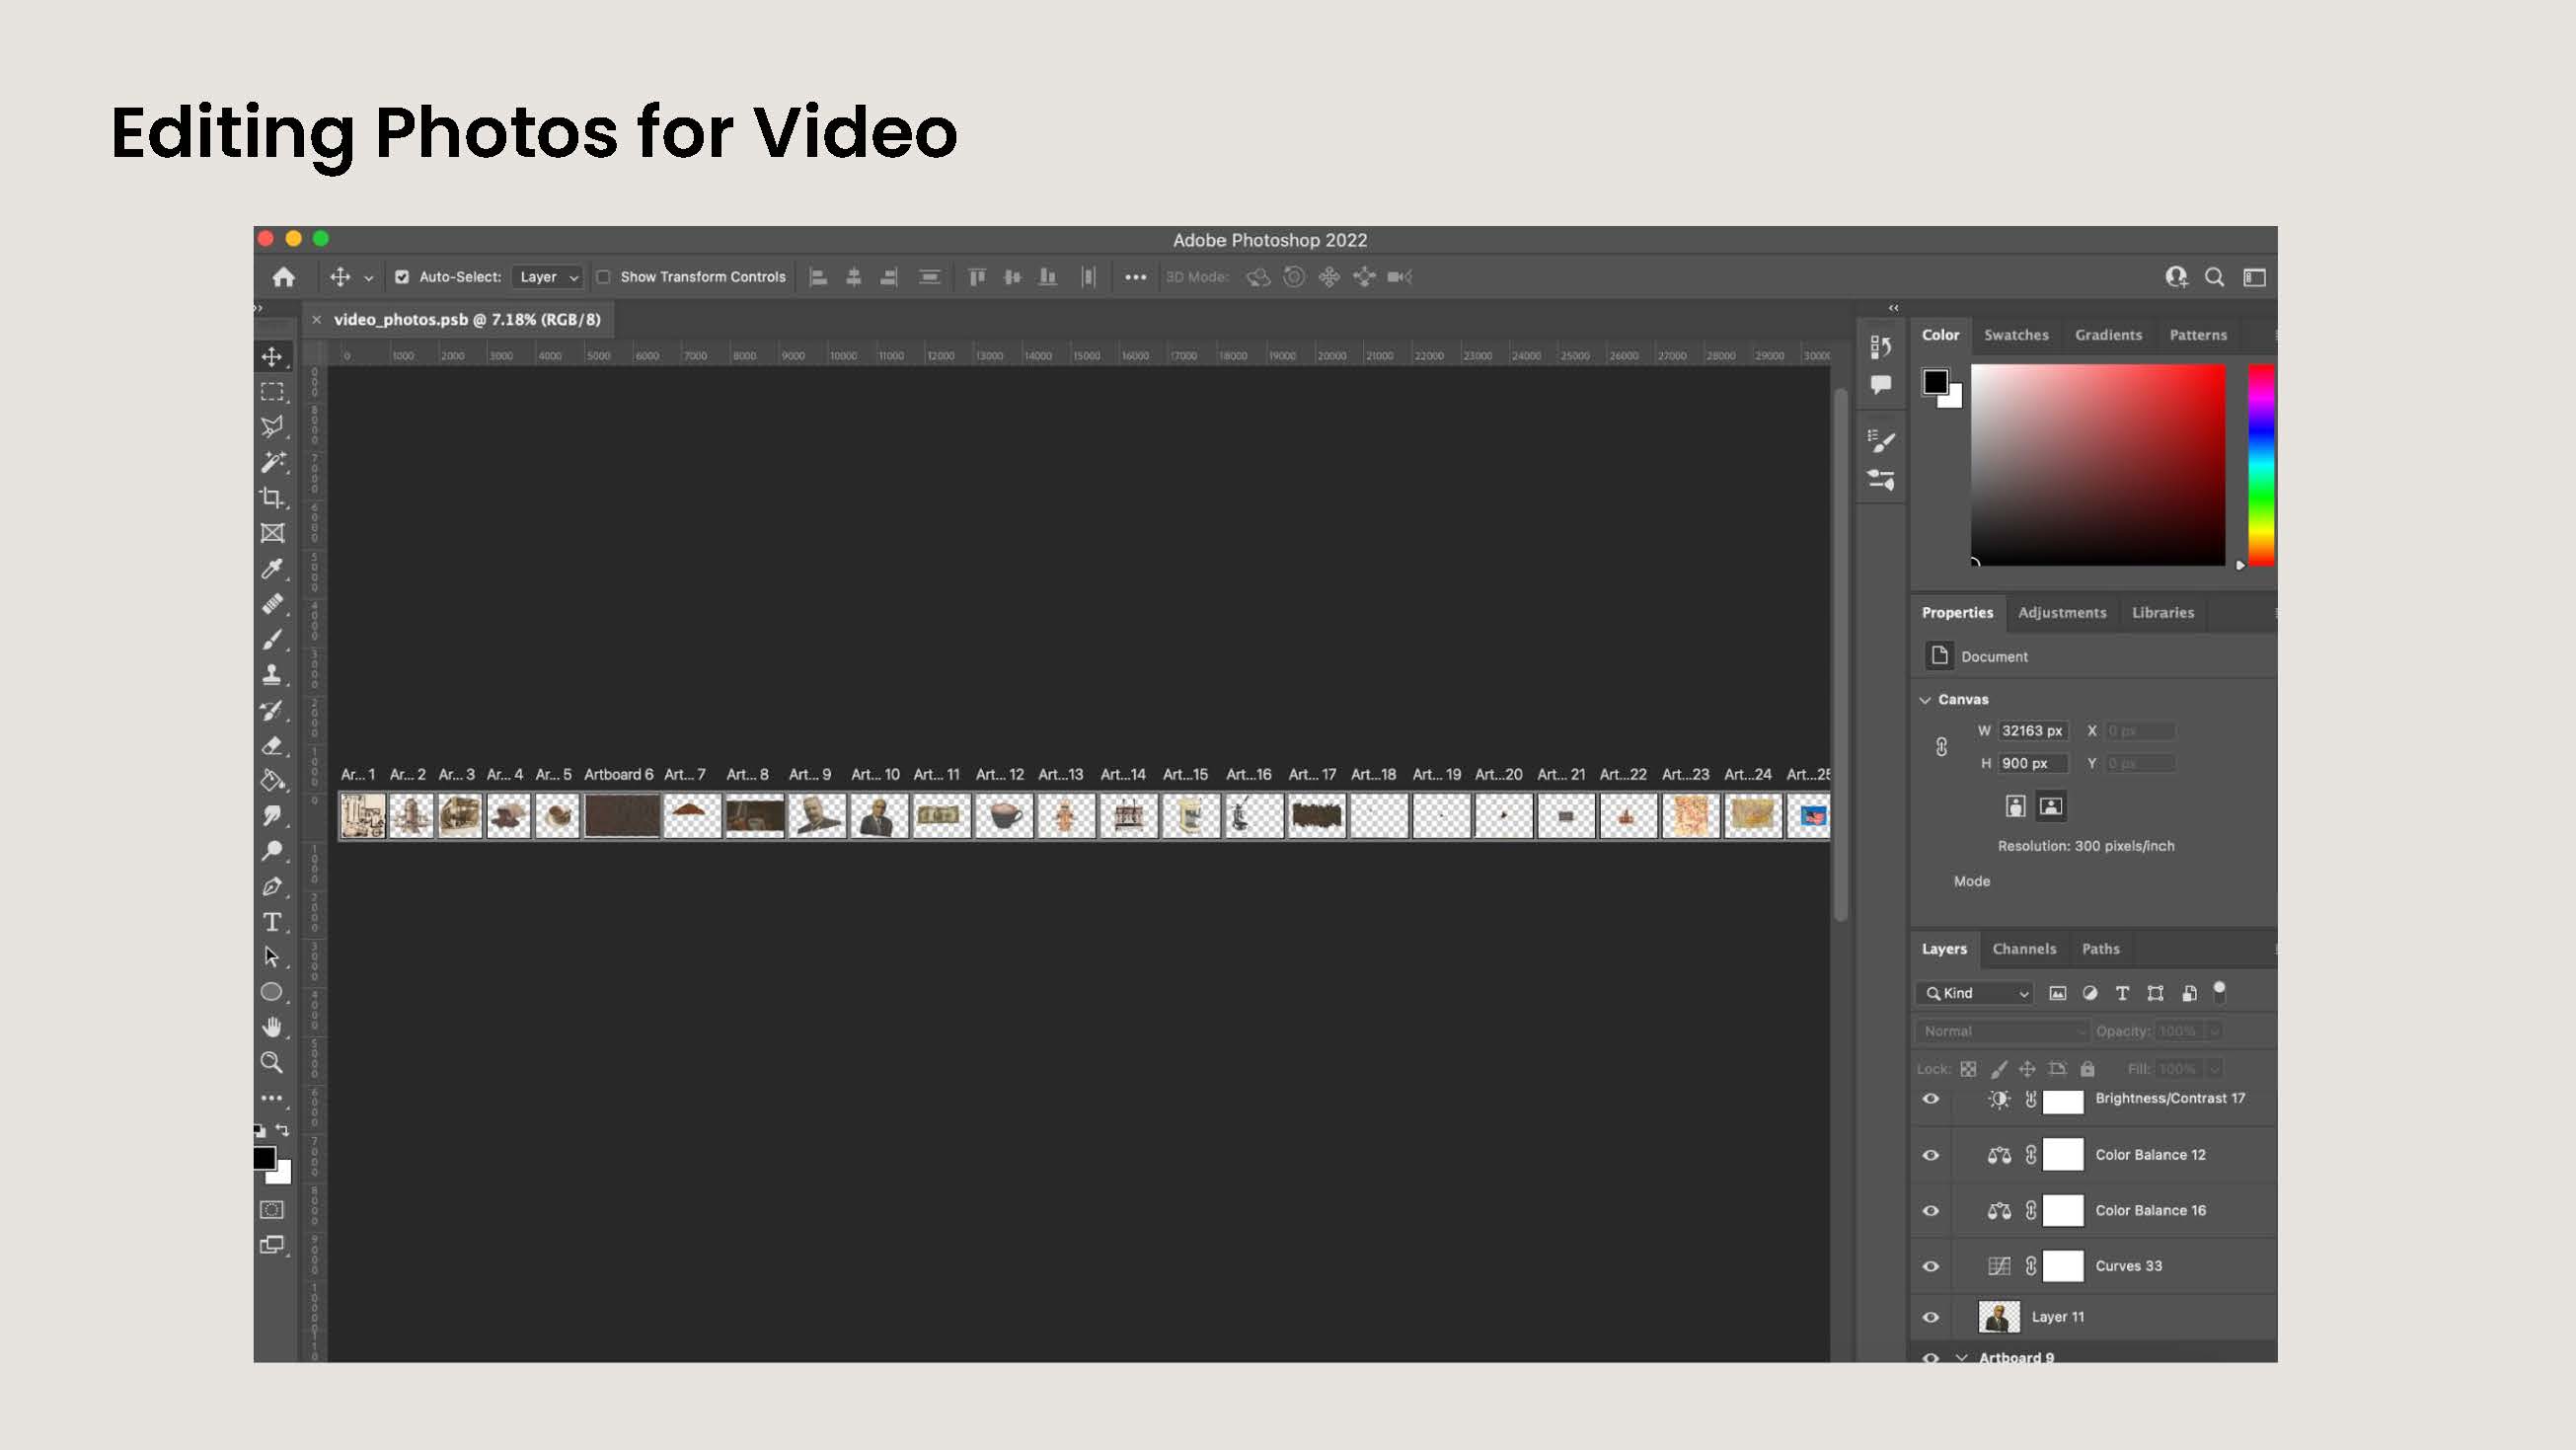The image size is (2576, 1450).
Task: Select the Ellipse shape tool
Action: 271,992
